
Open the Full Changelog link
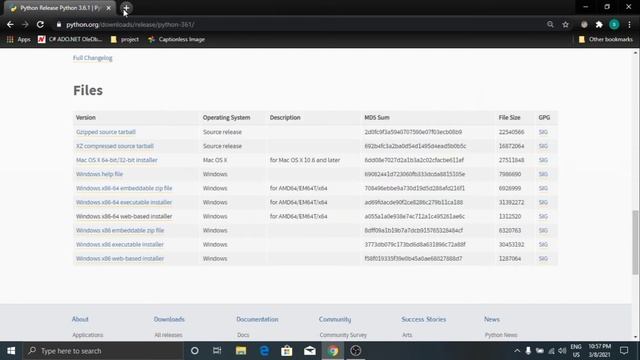[93, 58]
